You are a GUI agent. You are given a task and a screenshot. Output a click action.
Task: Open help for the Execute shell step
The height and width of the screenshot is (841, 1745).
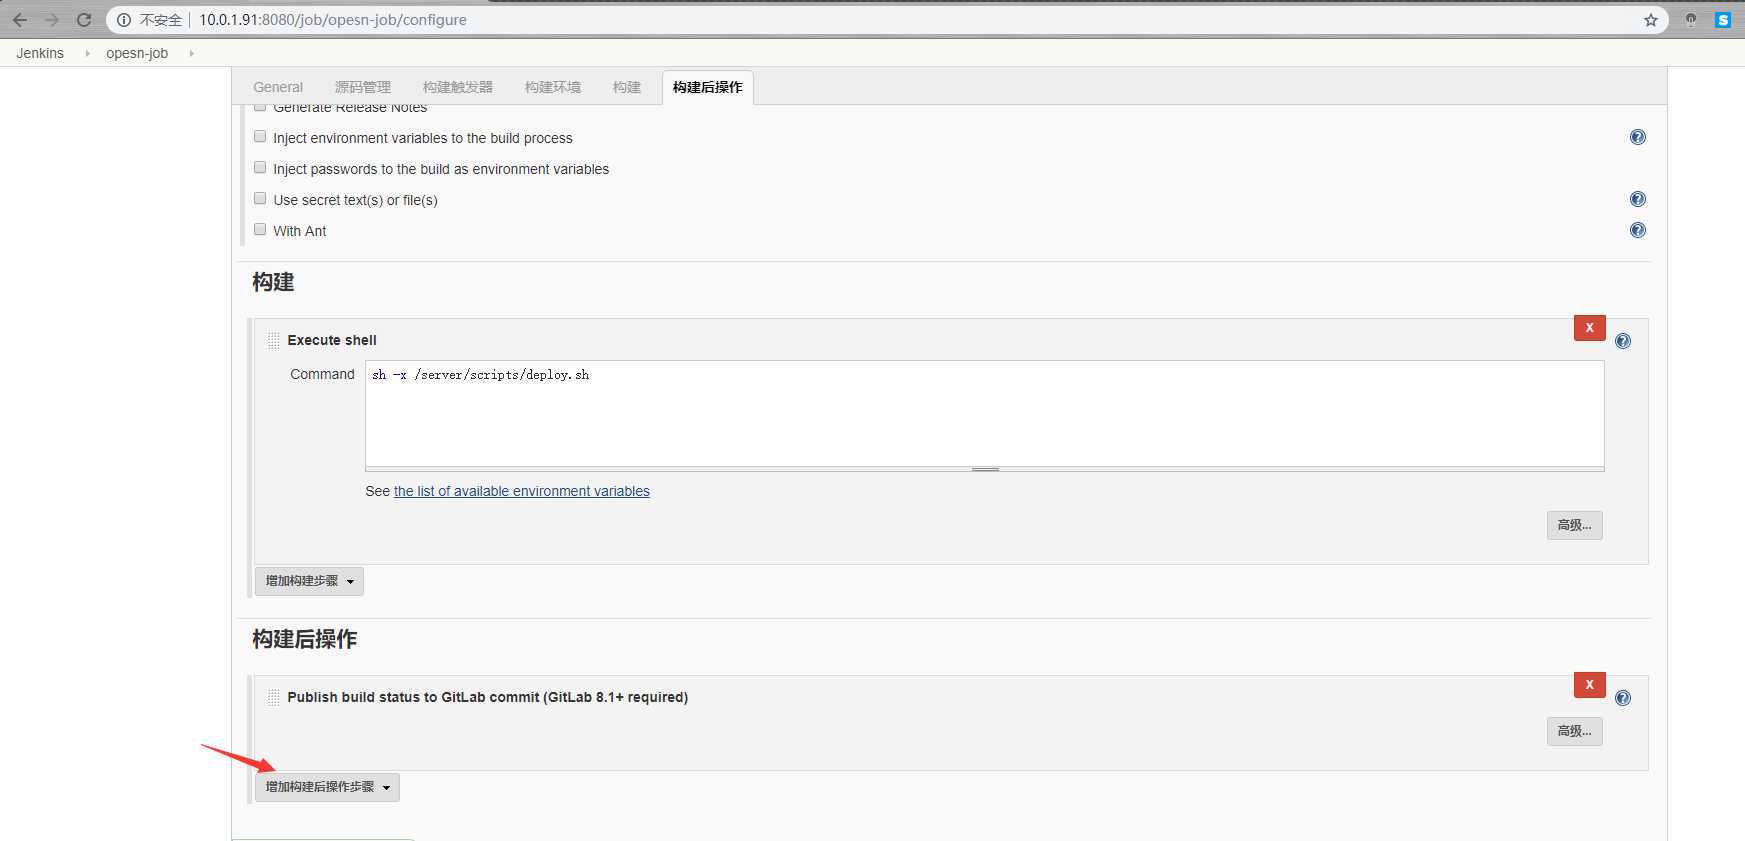(x=1623, y=341)
